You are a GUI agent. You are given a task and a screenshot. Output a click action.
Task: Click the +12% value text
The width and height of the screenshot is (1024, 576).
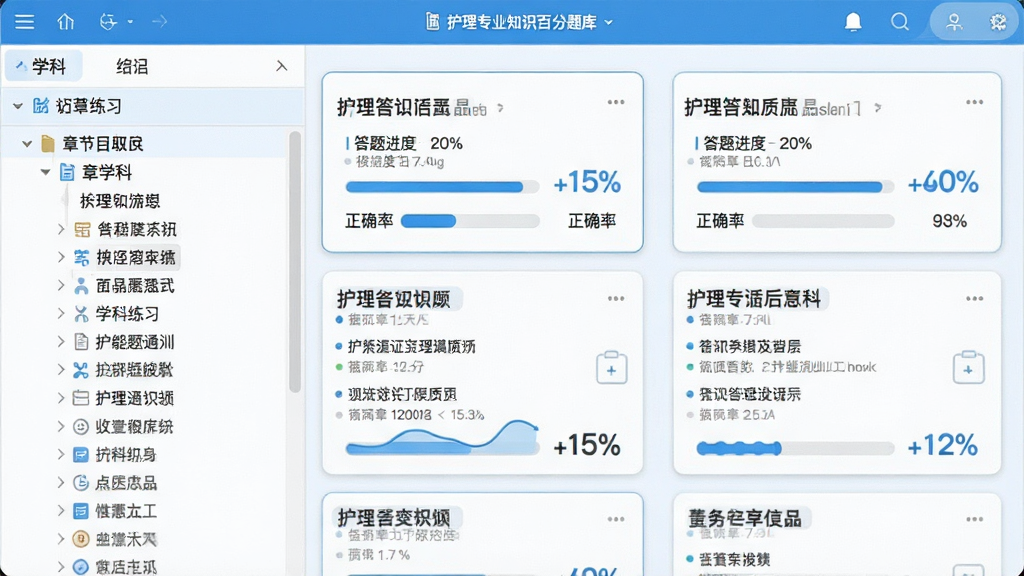pos(942,446)
